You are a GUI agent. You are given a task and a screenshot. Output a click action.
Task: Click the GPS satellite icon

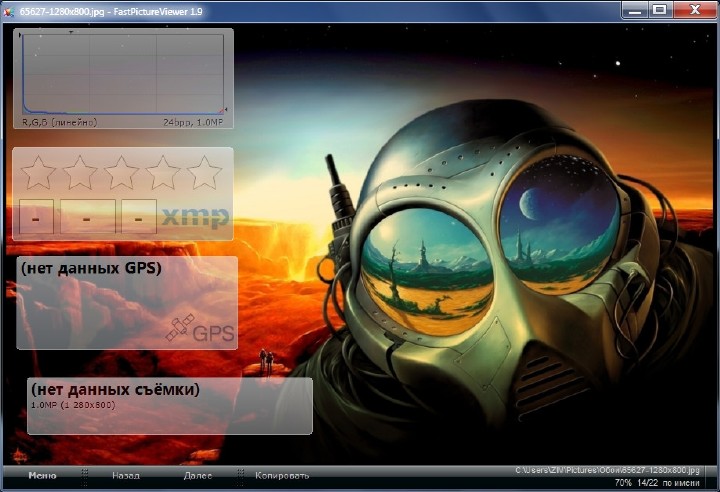click(180, 327)
